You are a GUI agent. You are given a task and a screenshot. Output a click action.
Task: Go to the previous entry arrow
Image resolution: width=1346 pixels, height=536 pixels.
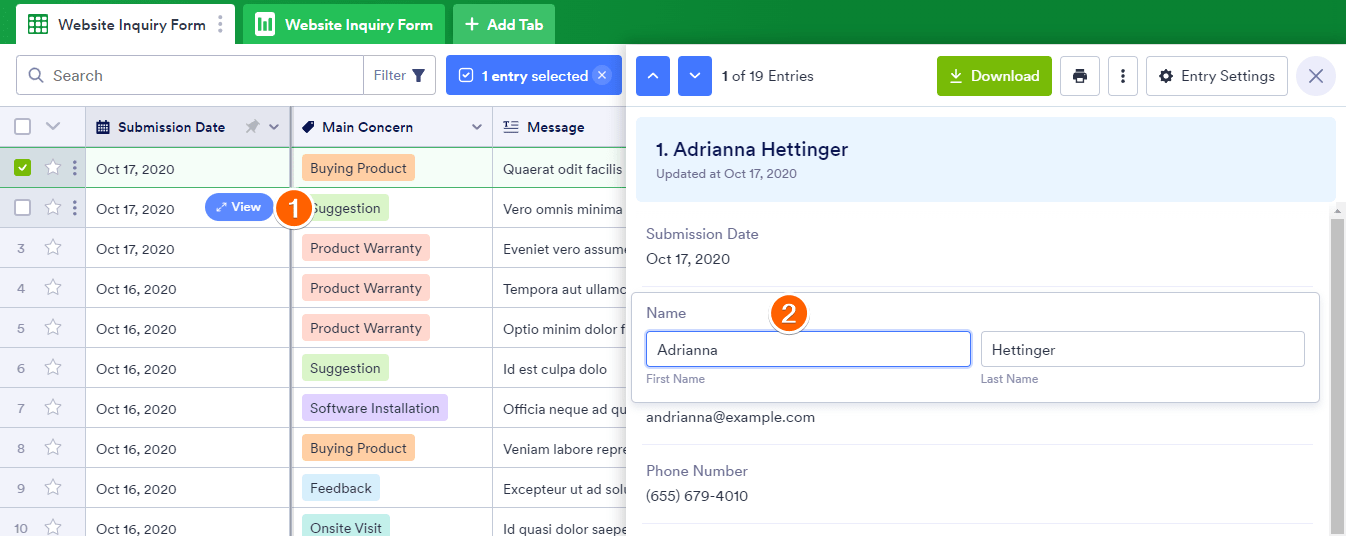tap(653, 76)
